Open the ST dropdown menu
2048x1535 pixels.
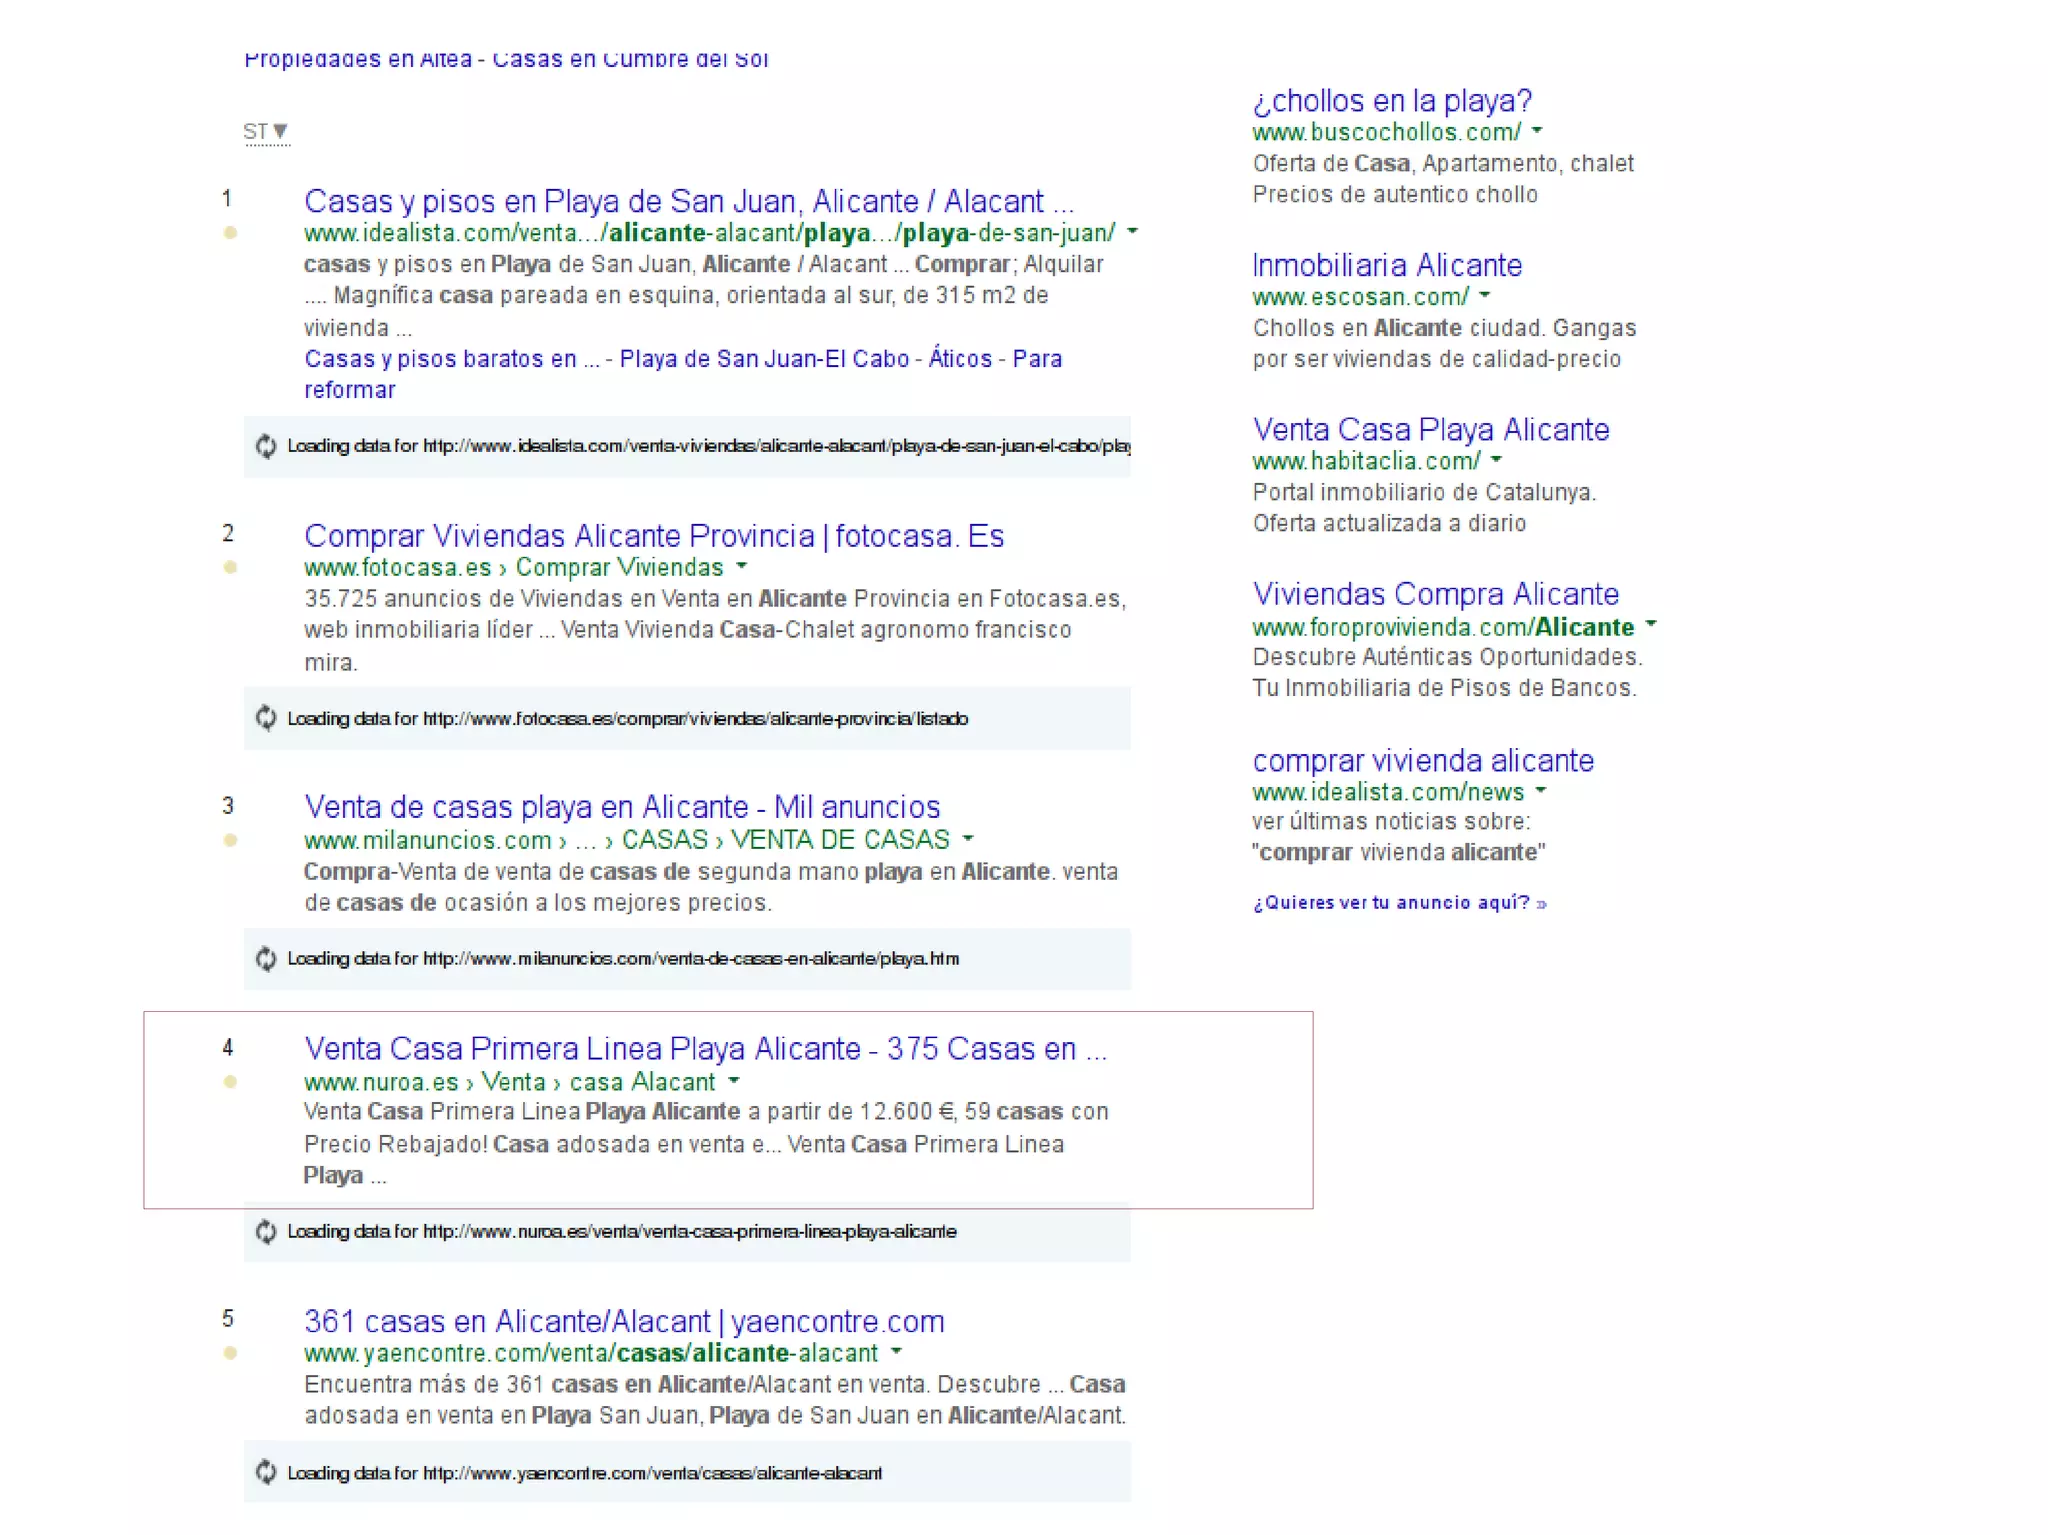tap(266, 131)
